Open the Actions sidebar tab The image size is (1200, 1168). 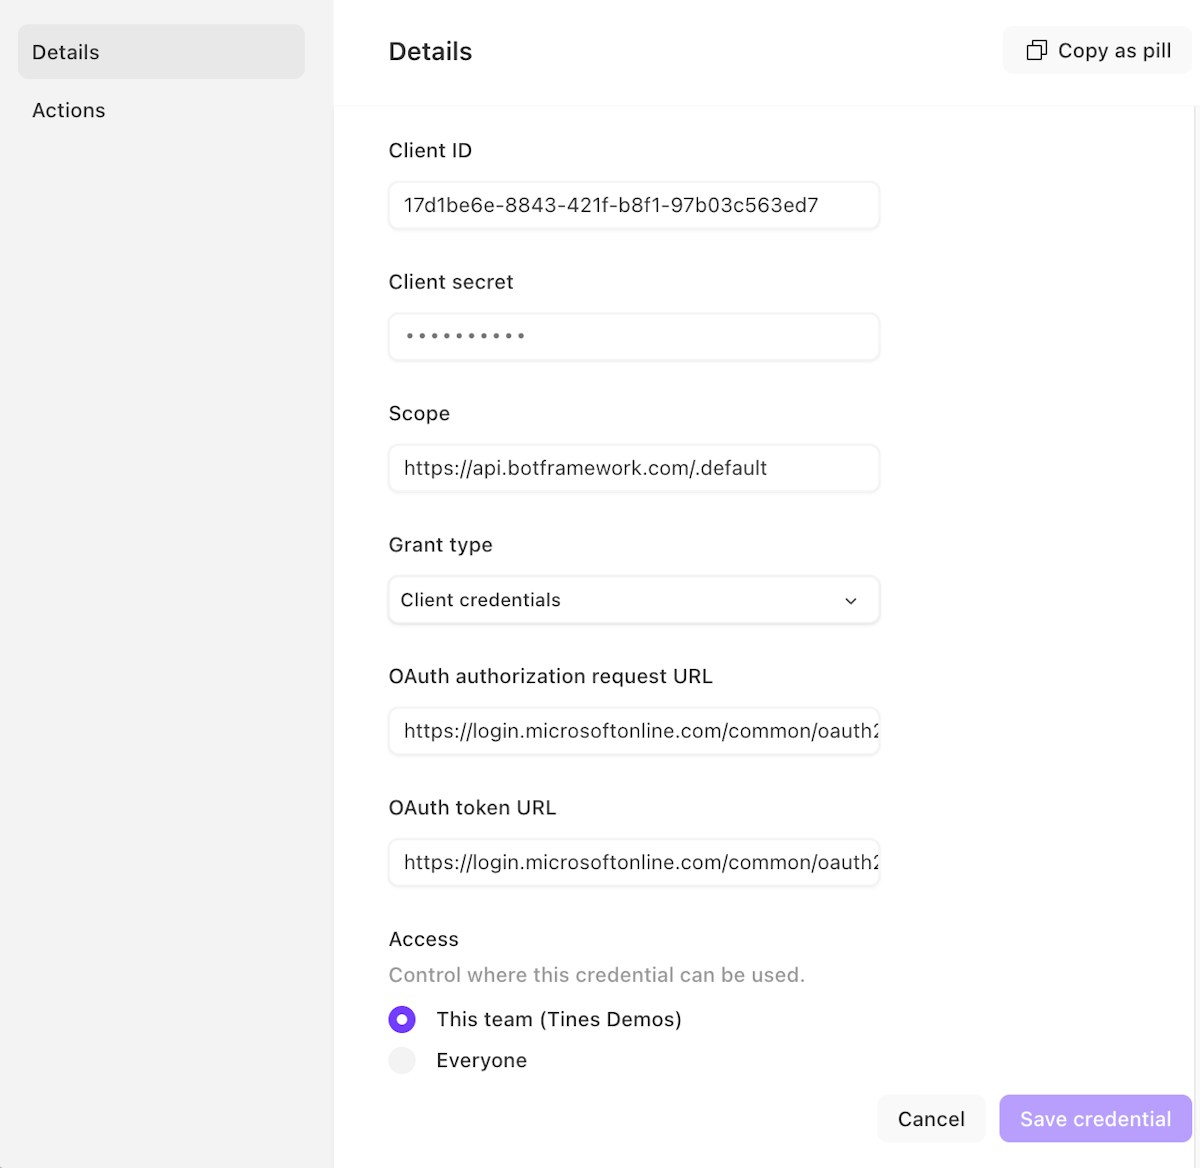pyautogui.click(x=69, y=110)
